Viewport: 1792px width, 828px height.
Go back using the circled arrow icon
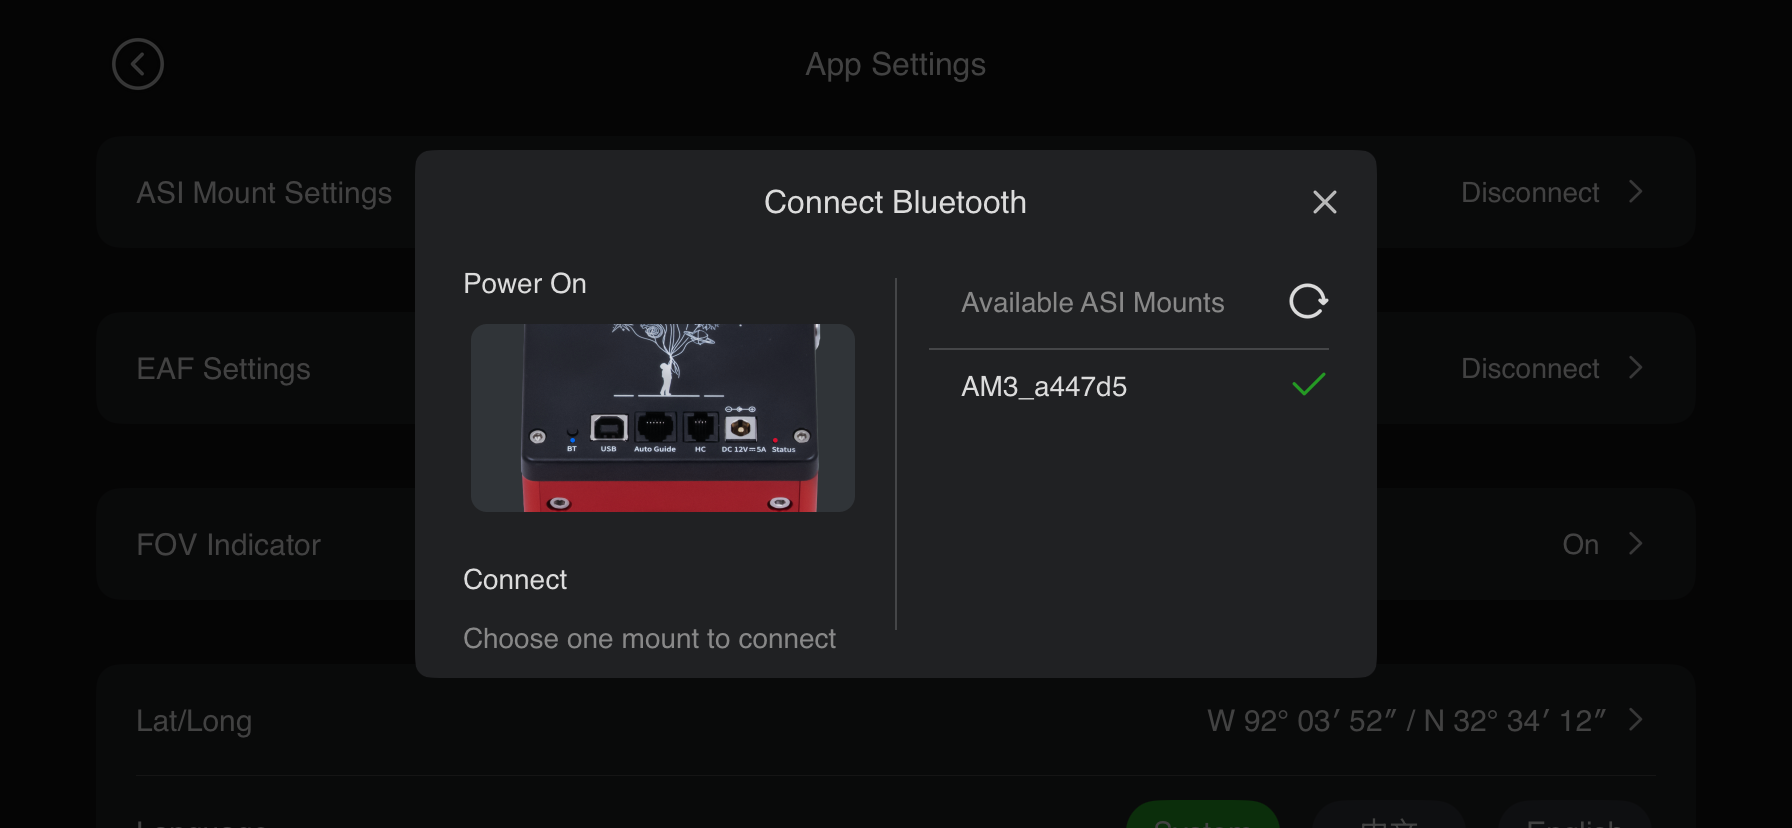point(138,65)
